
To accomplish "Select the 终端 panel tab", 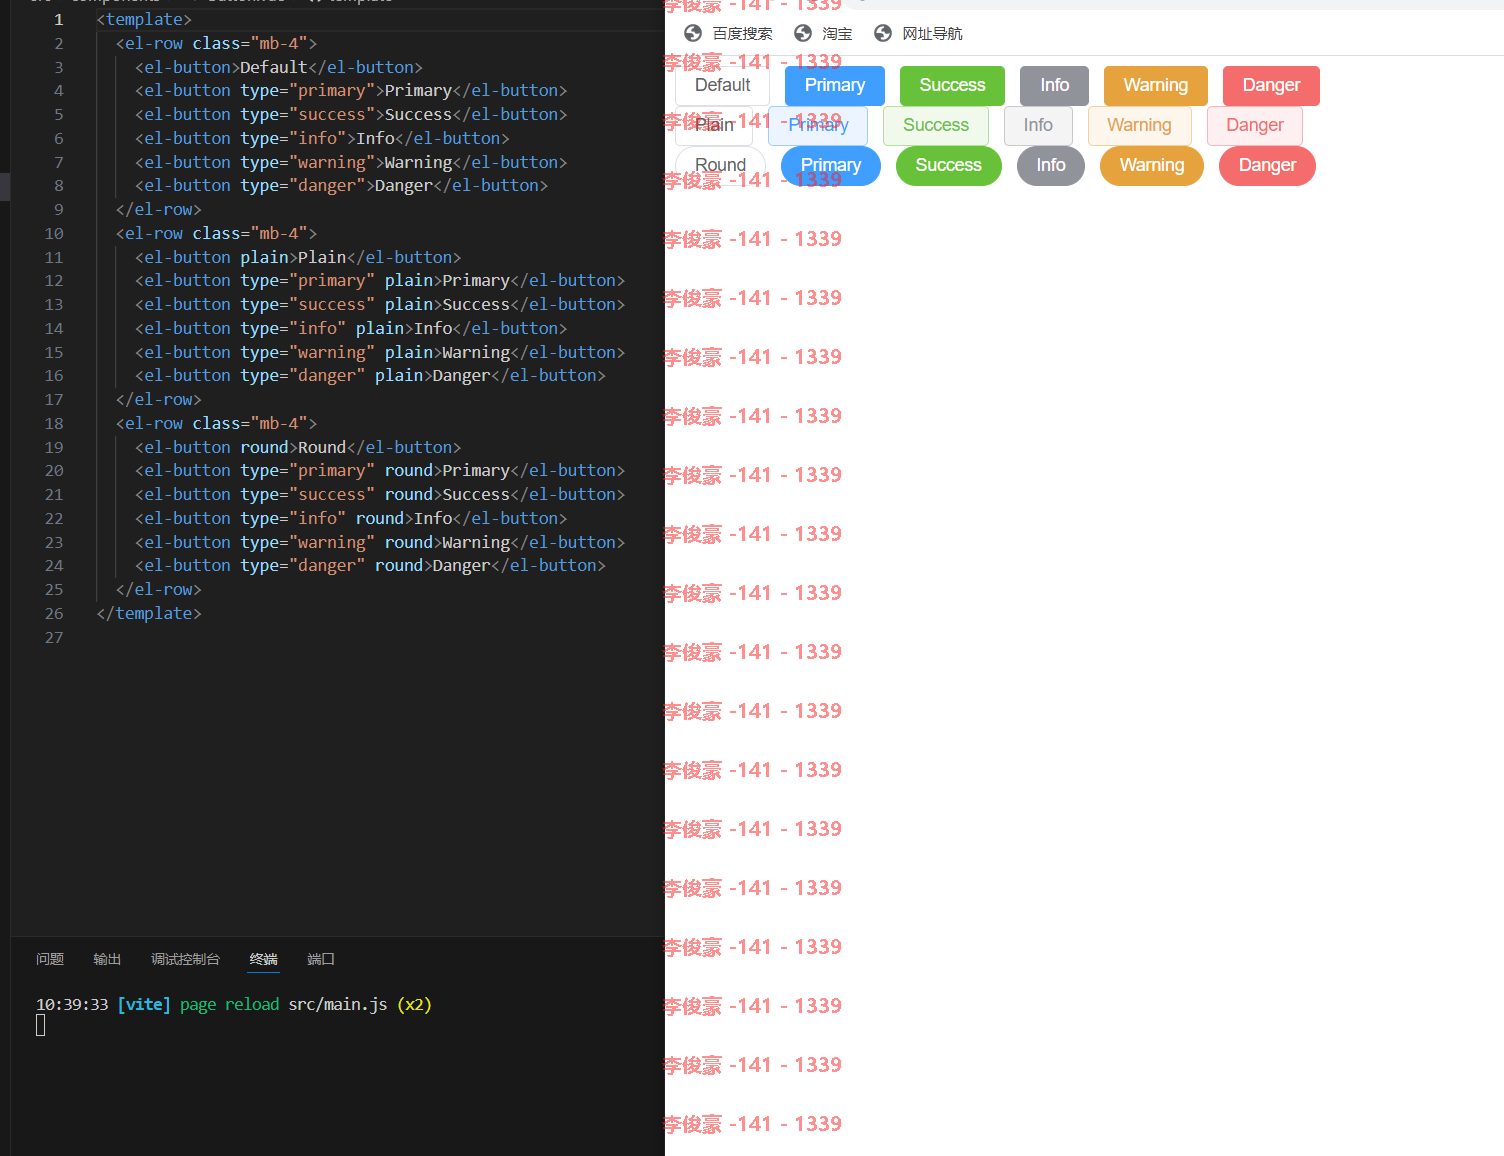I will (x=264, y=959).
